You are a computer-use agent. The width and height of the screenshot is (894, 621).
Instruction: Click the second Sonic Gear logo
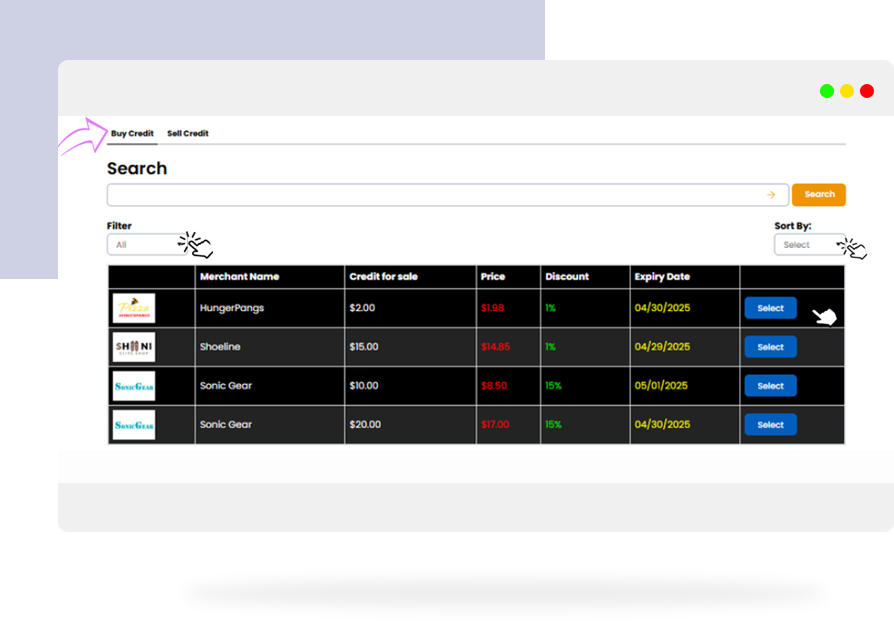(134, 425)
